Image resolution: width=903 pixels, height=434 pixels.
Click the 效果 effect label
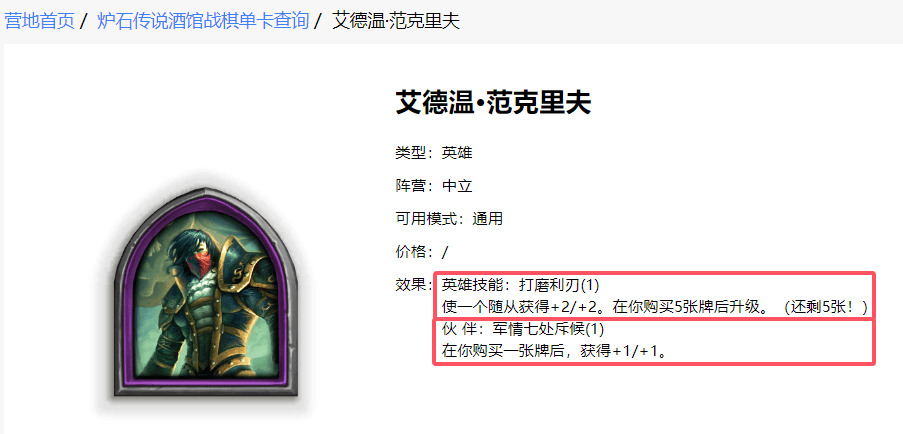click(x=410, y=285)
